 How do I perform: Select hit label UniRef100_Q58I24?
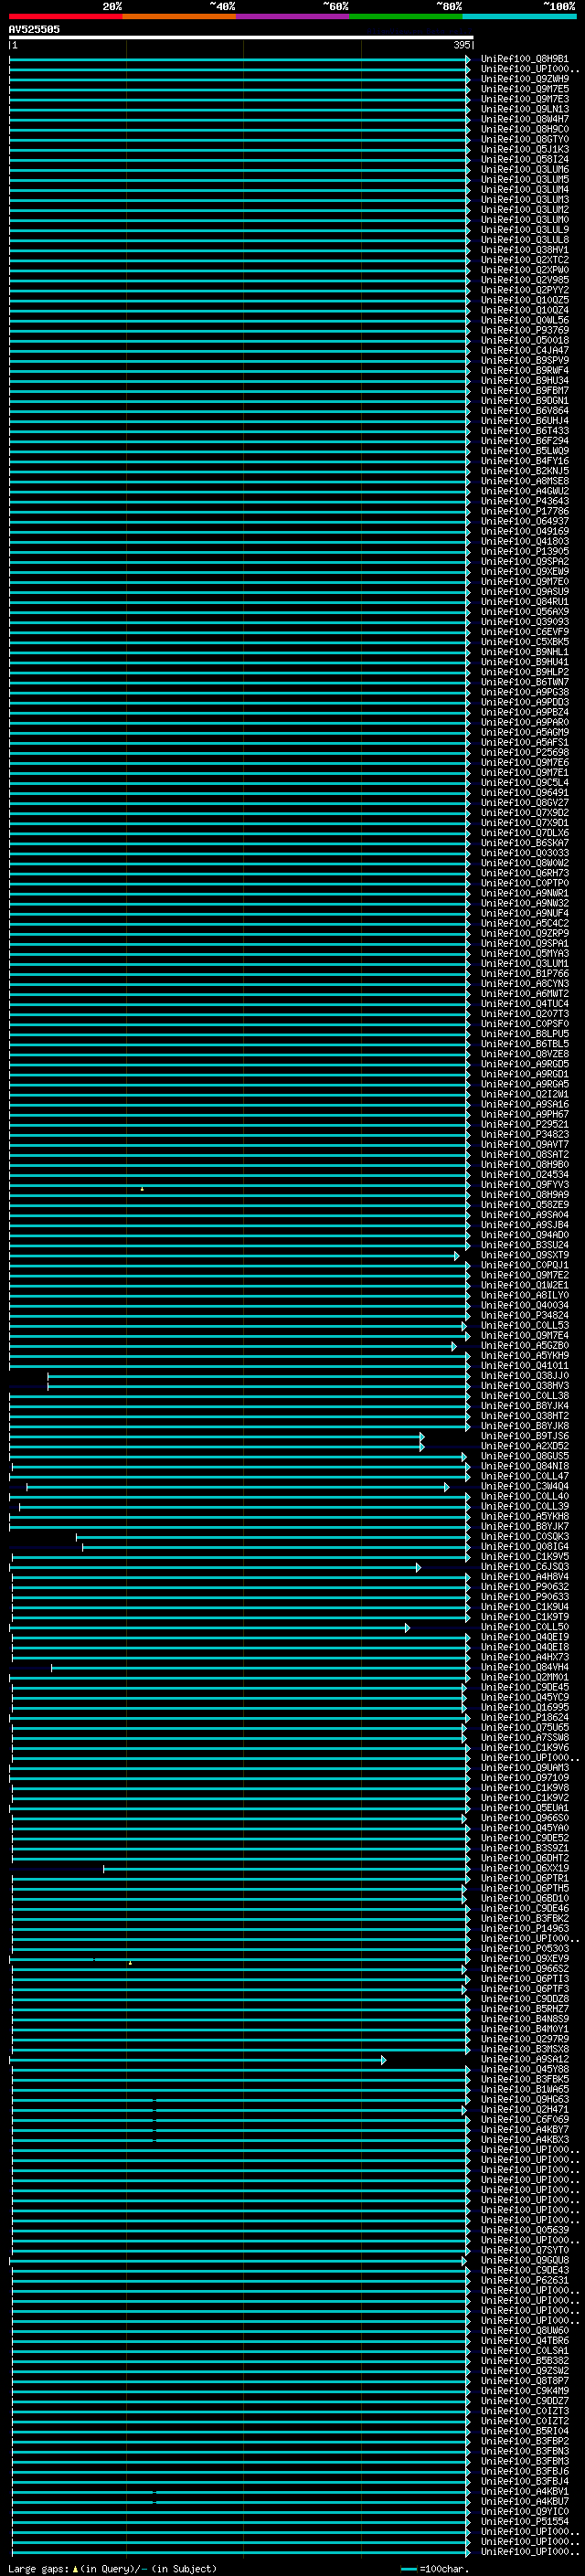pos(525,159)
